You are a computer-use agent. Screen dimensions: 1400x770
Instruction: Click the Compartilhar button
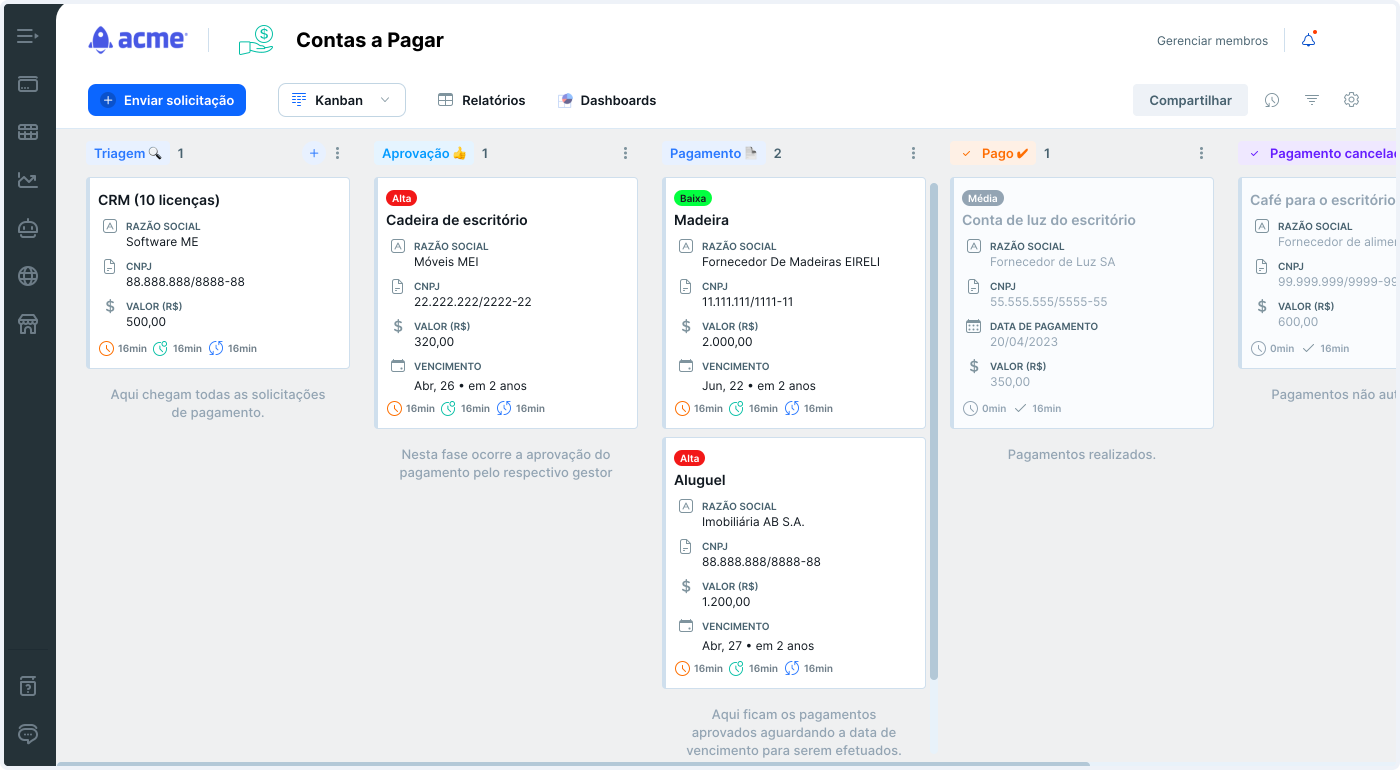click(x=1190, y=100)
